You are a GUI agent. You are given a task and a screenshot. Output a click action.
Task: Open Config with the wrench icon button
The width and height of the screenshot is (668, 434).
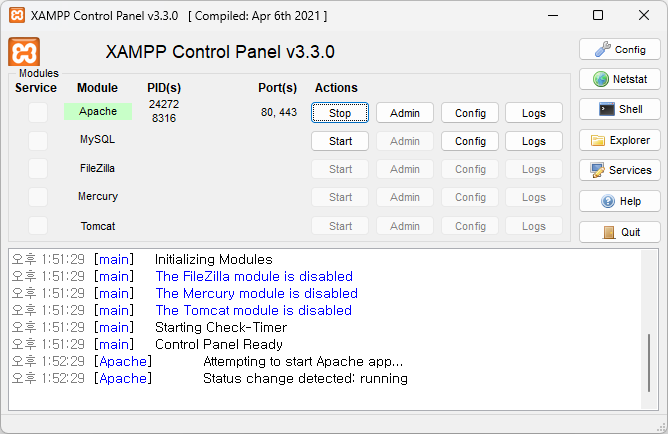tap(619, 49)
